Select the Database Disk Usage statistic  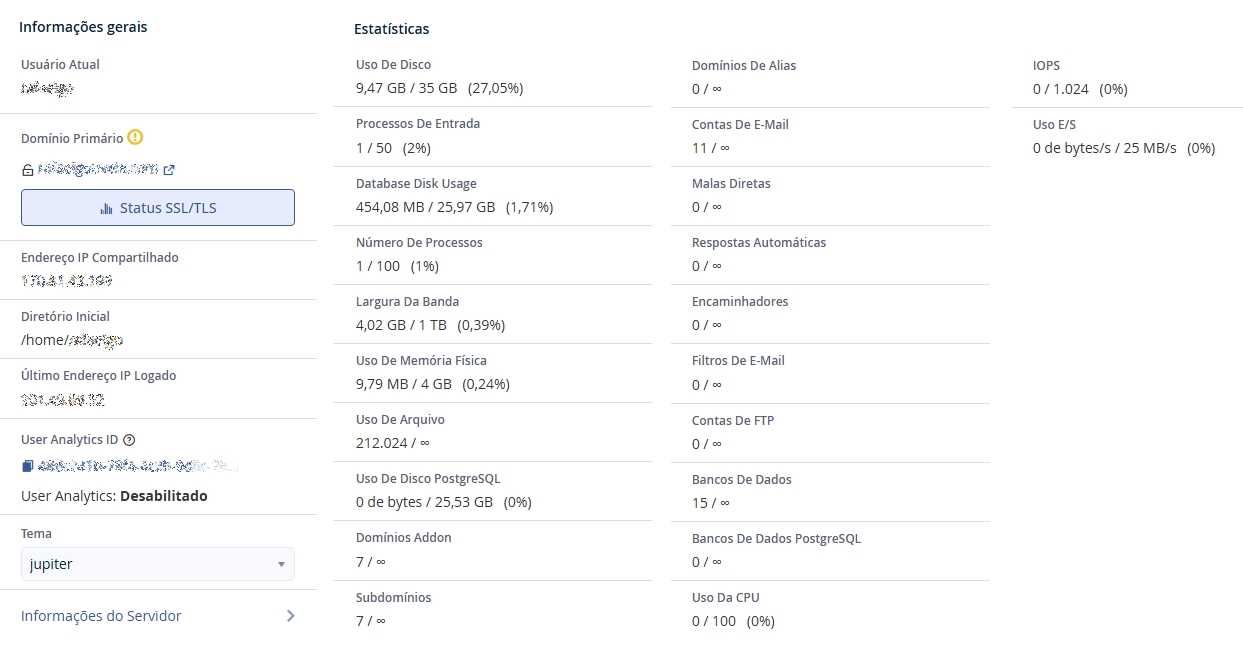416,184
